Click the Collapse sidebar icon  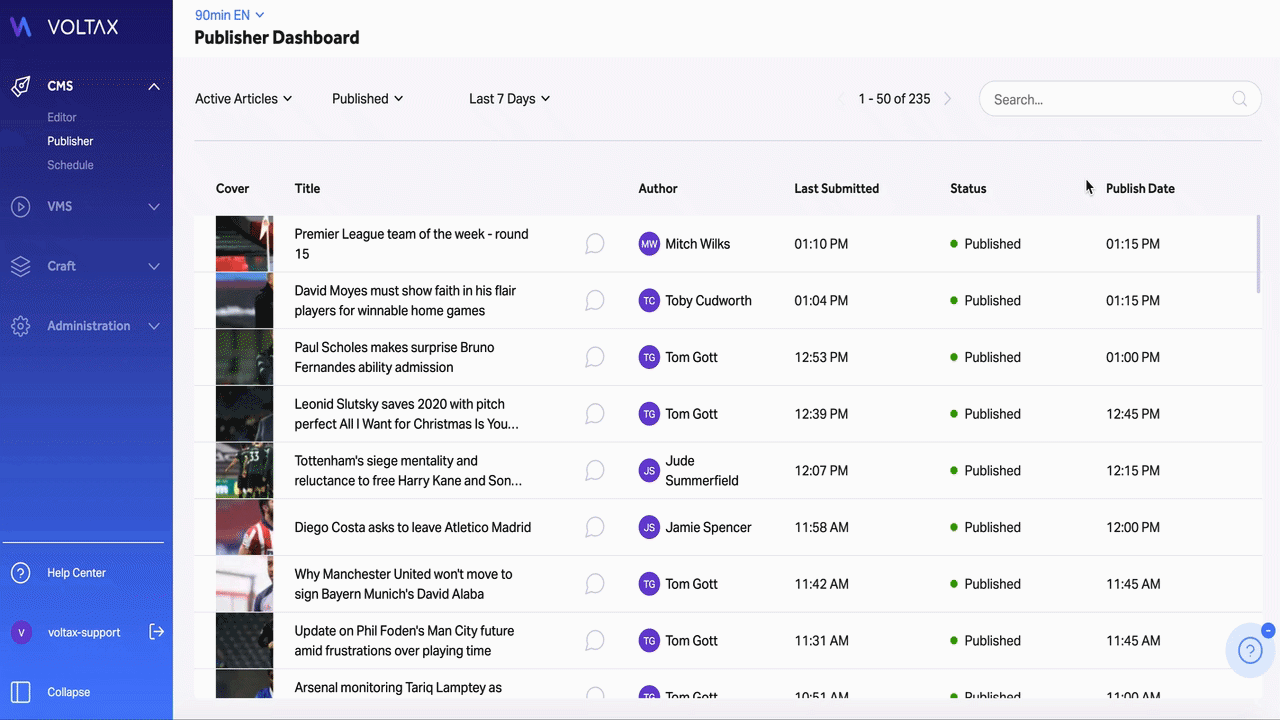(21, 692)
